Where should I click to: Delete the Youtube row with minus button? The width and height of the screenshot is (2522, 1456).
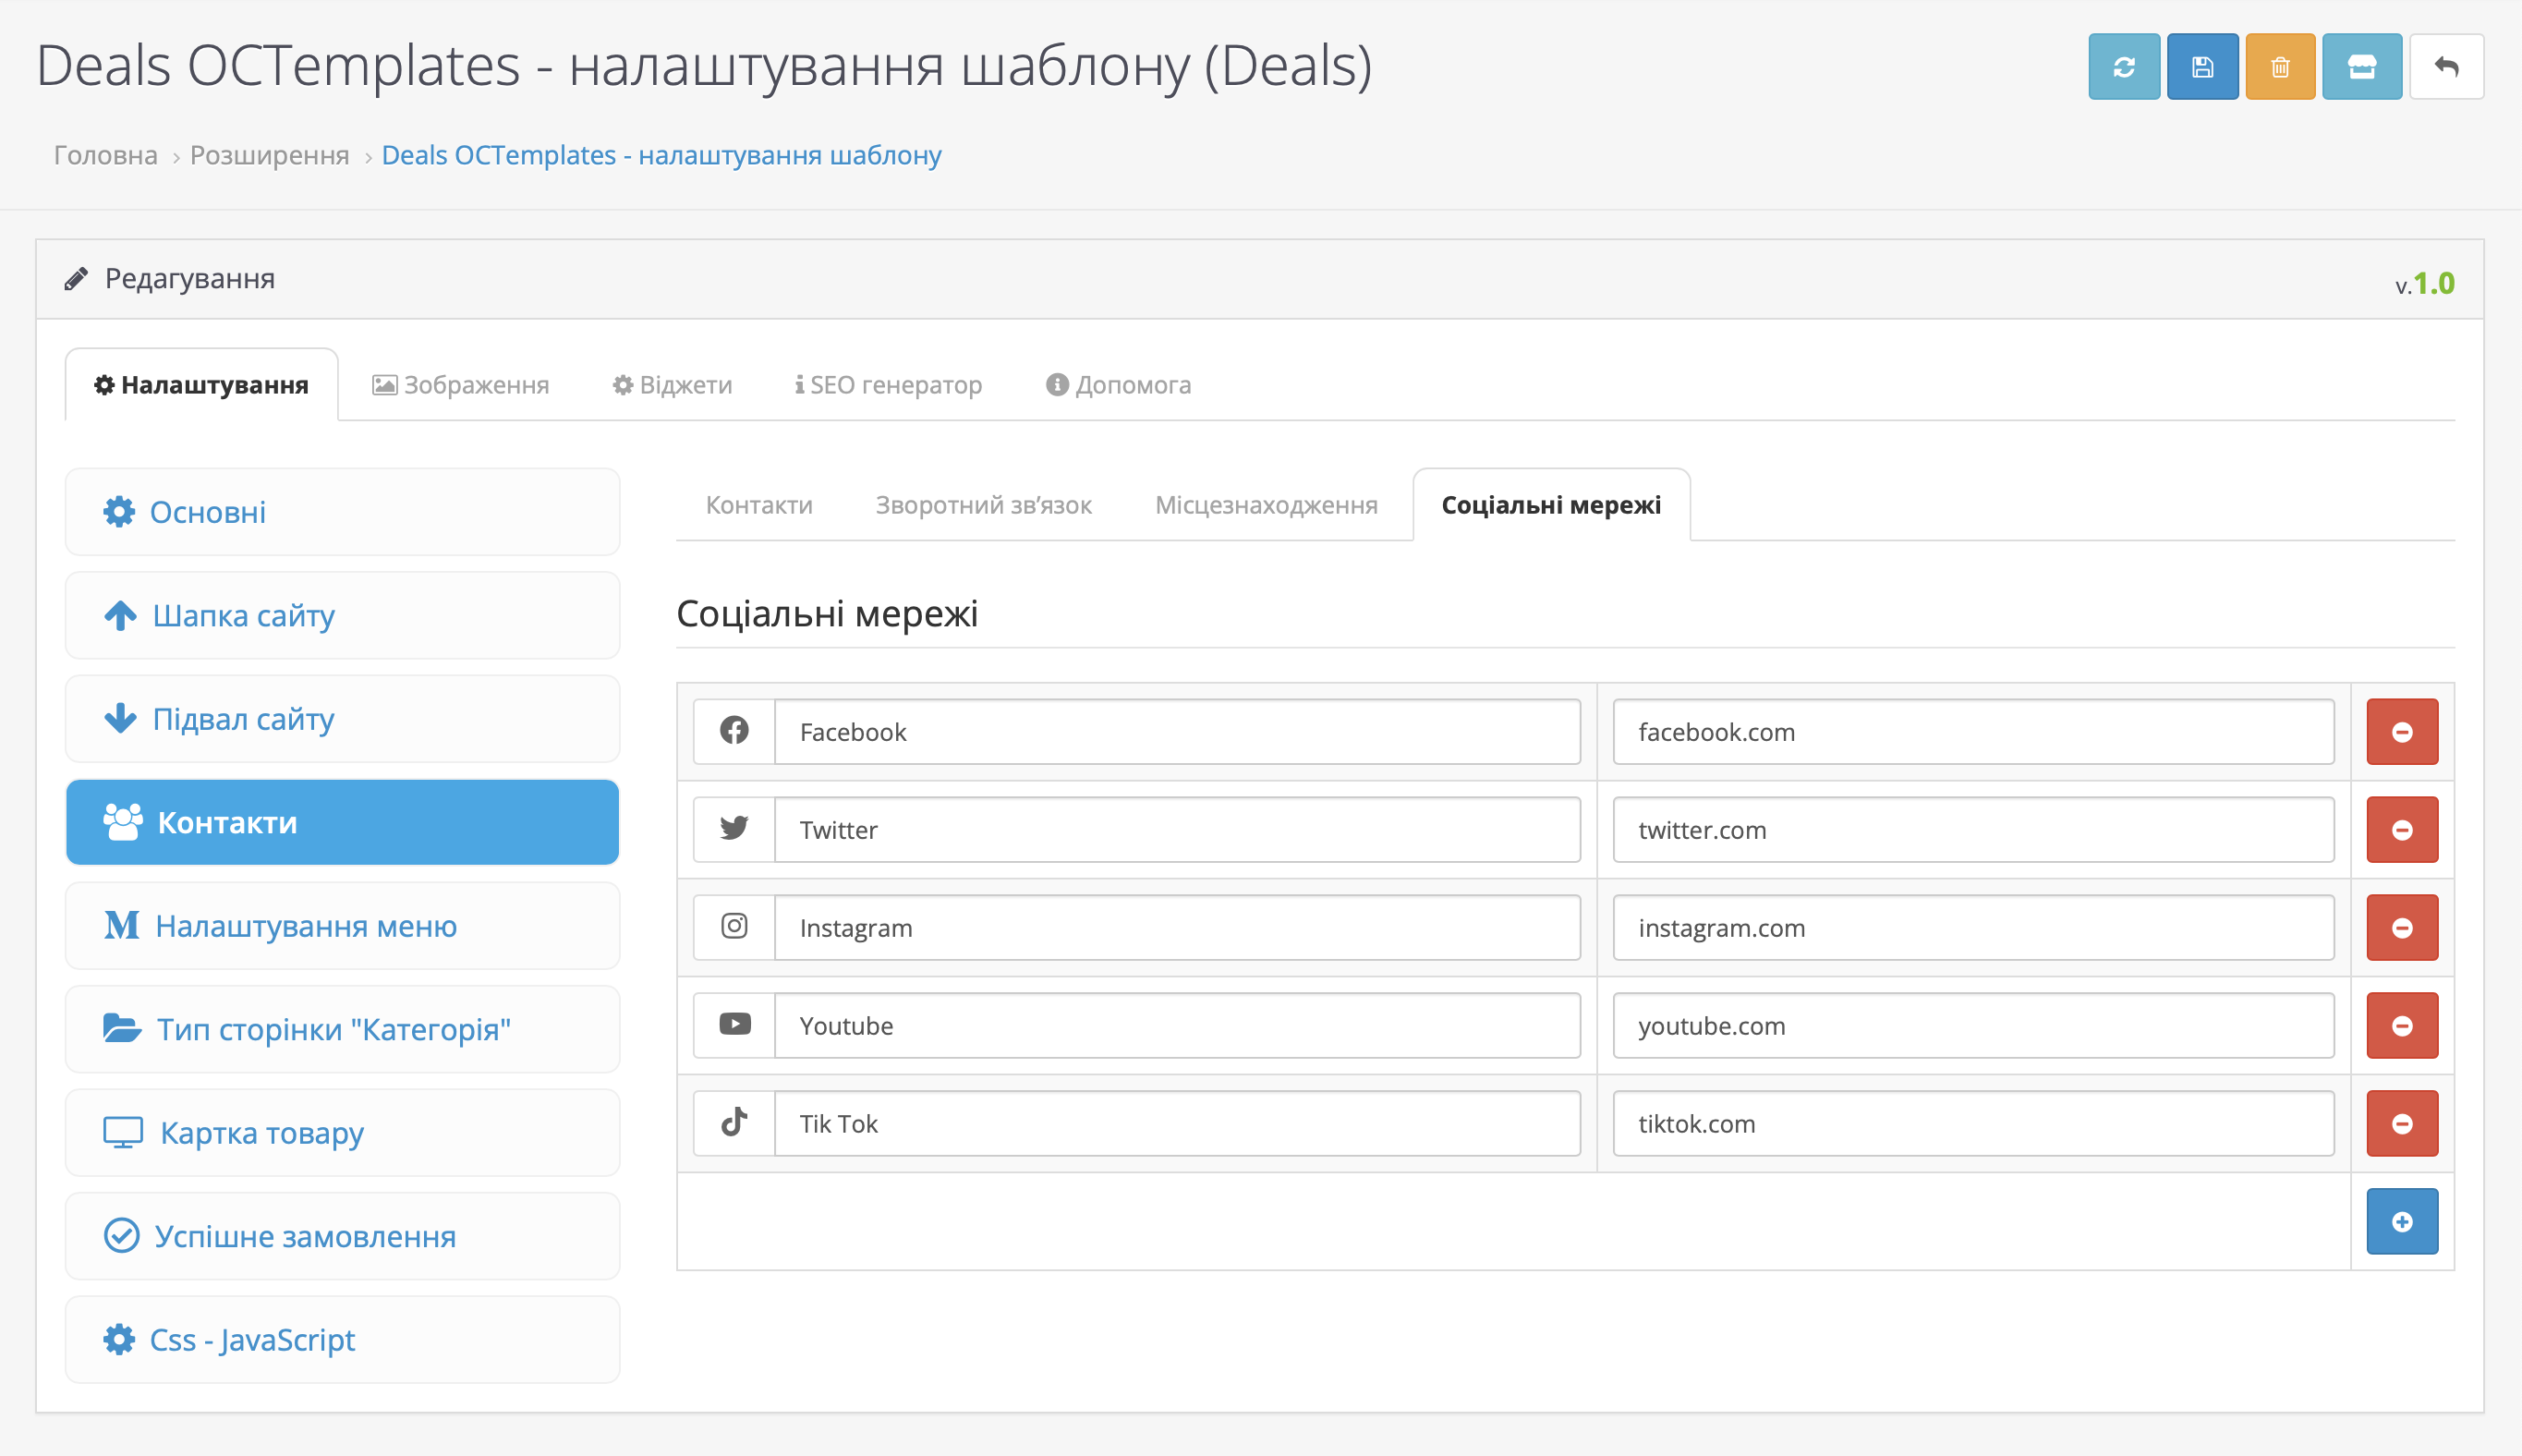coord(2402,1026)
